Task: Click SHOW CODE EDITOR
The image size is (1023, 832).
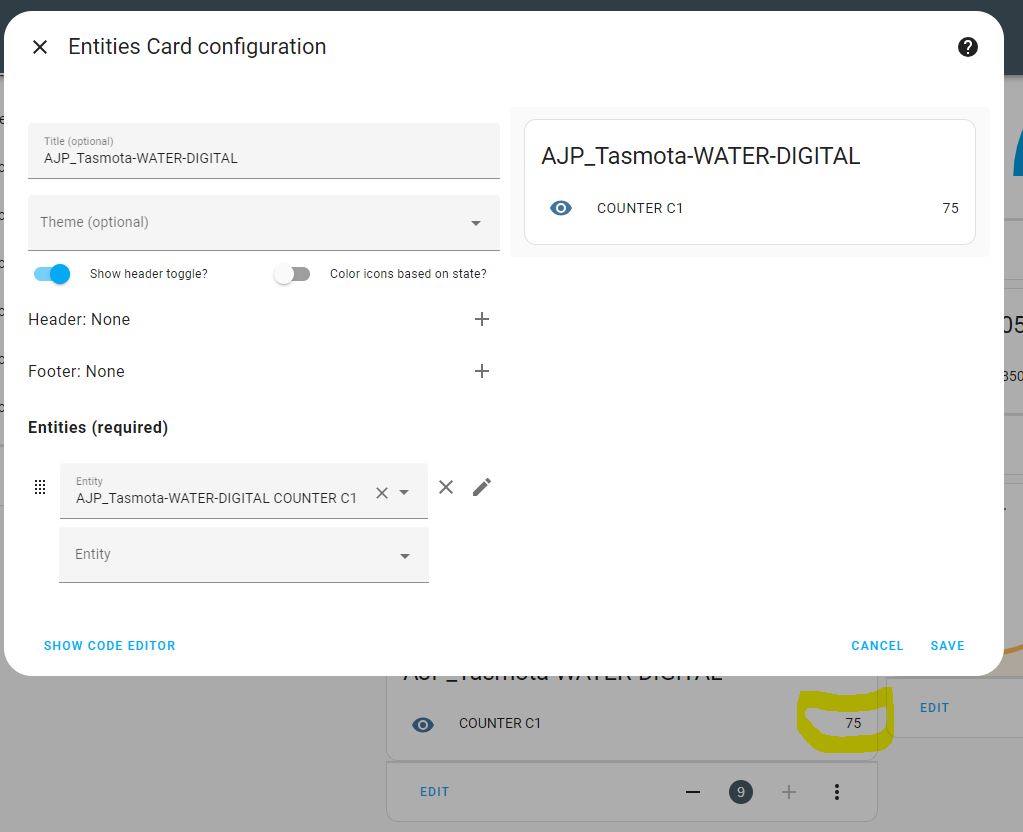Action: coord(110,645)
